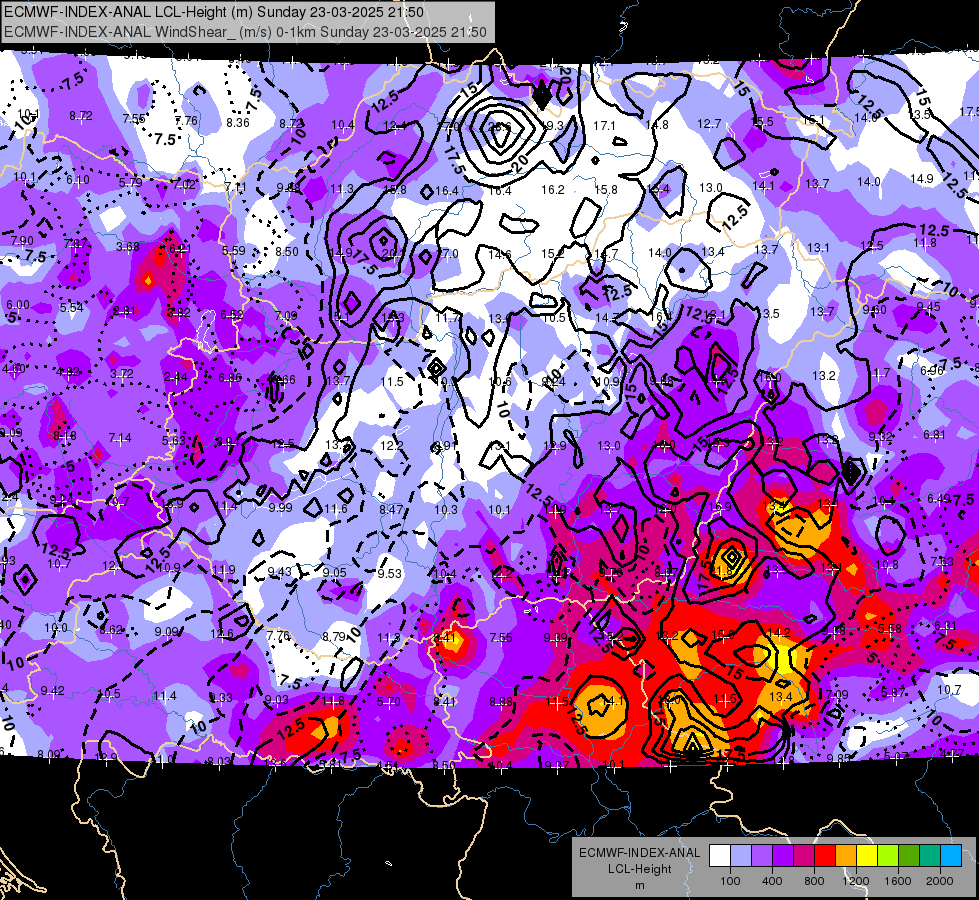Click the WindShear 0-1km title line
The width and height of the screenshot is (979, 900).
click(x=245, y=32)
